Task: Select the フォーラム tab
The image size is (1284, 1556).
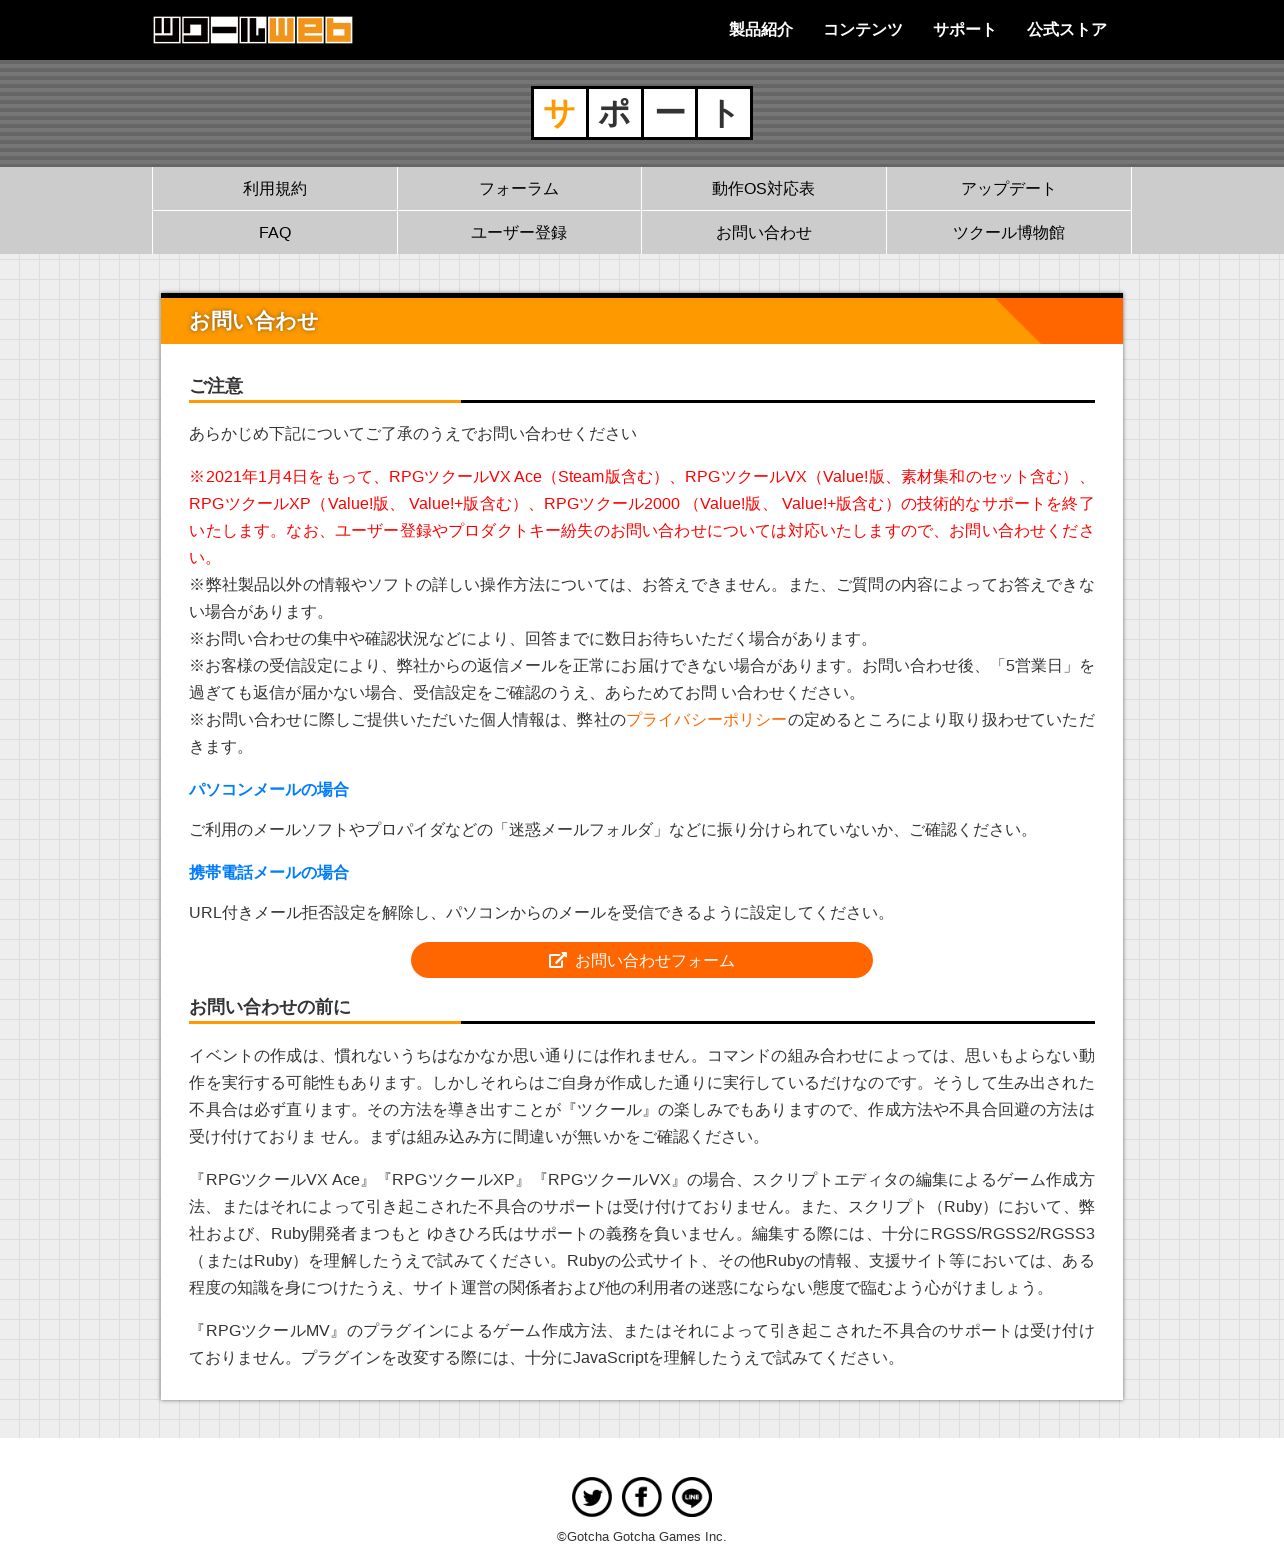Action: (519, 188)
